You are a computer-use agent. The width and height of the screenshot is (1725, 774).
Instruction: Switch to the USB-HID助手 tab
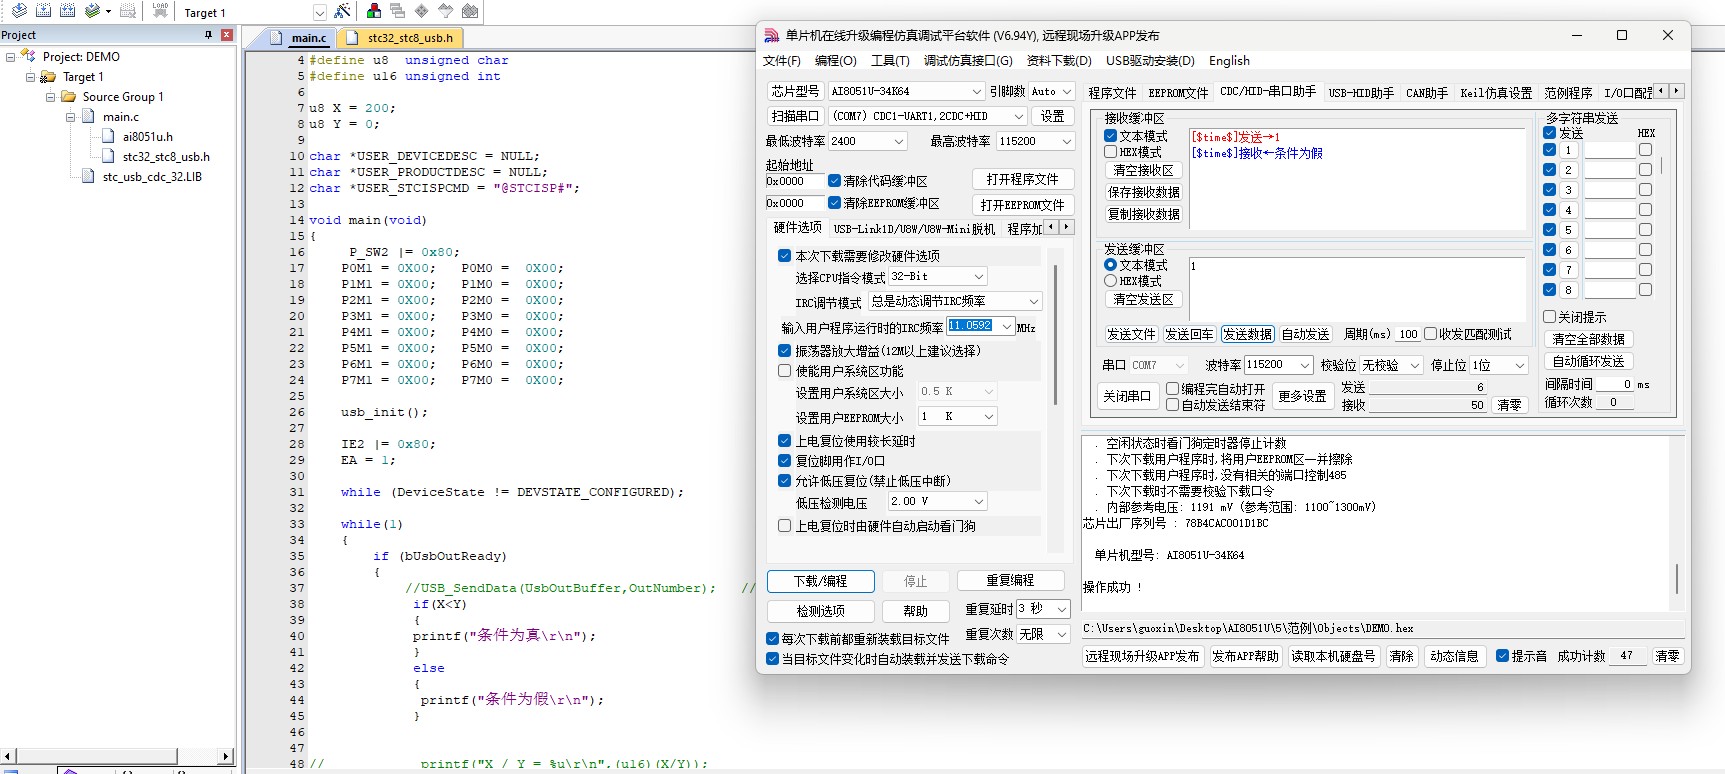tap(1361, 93)
